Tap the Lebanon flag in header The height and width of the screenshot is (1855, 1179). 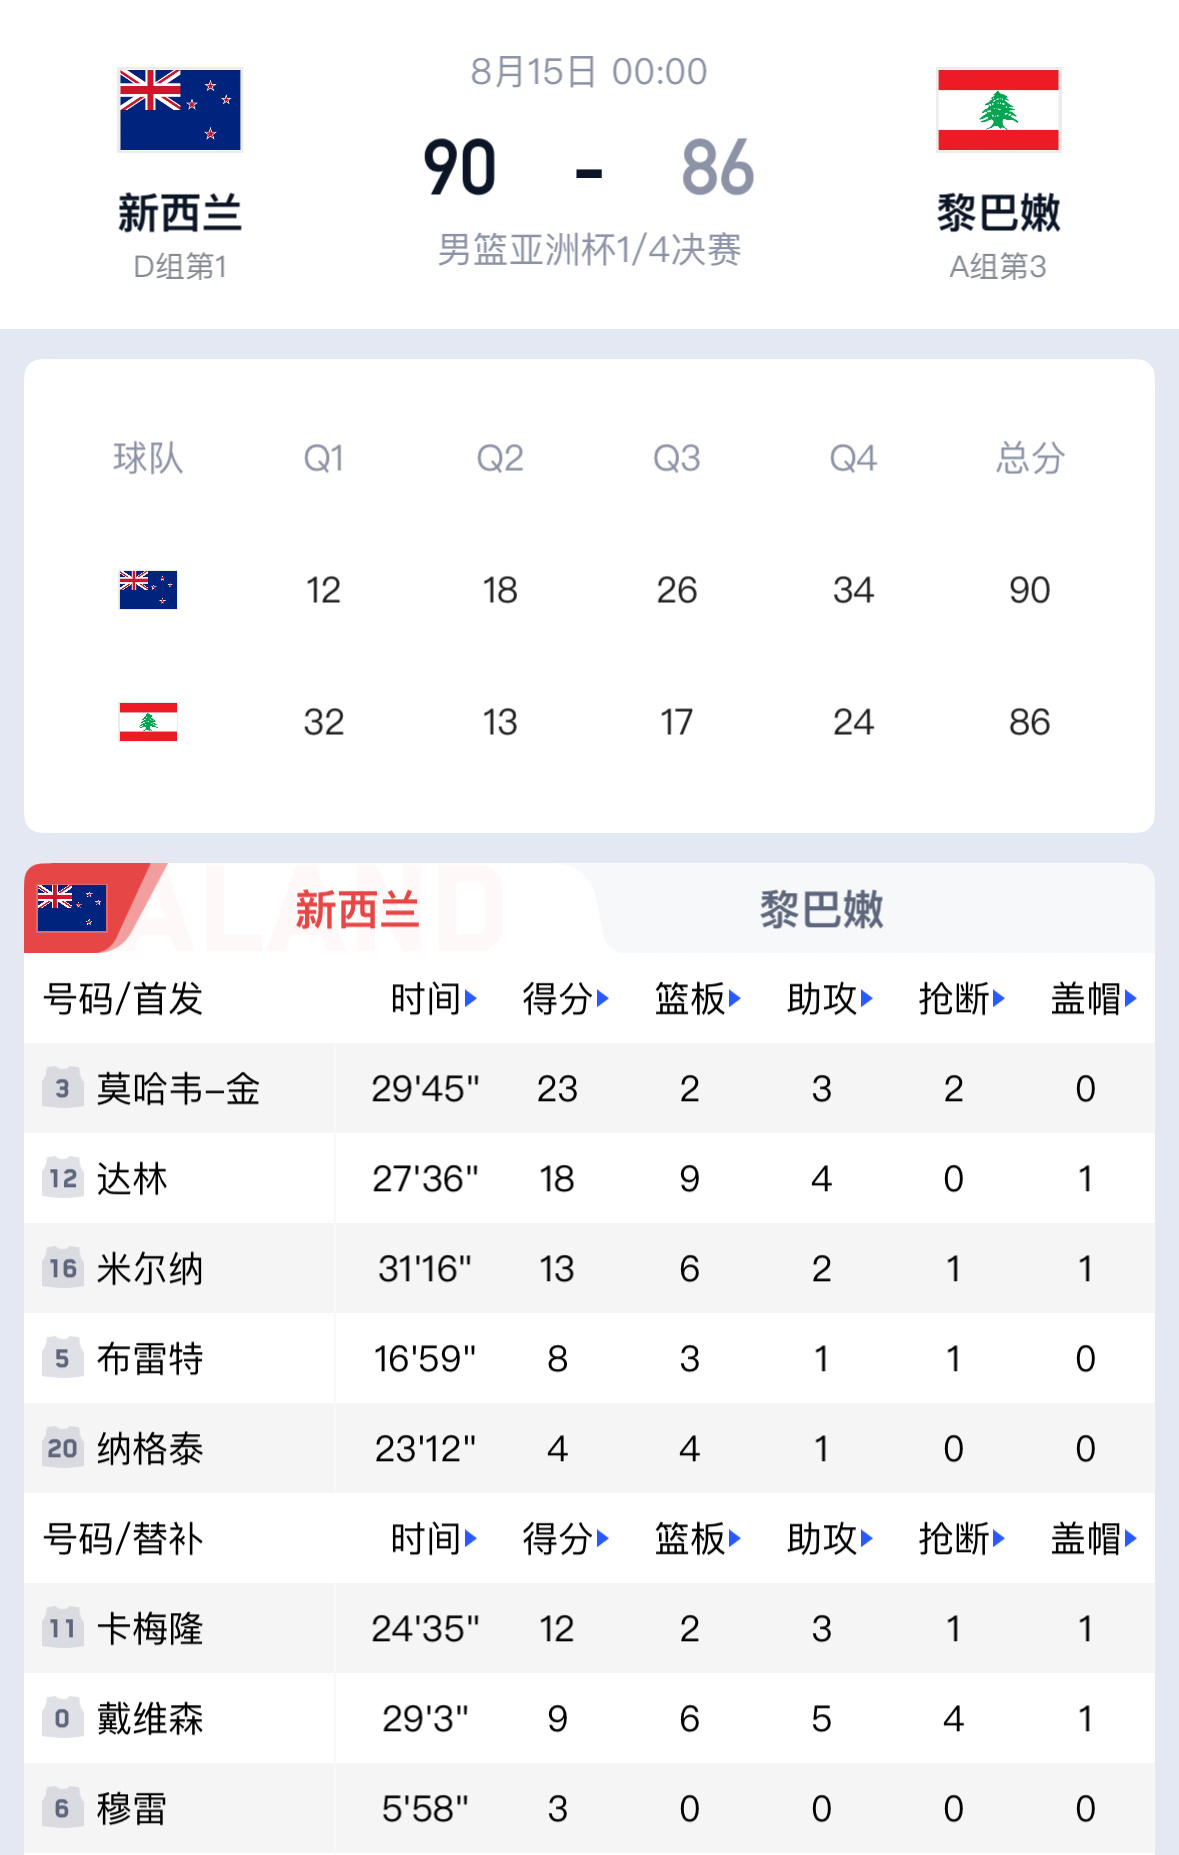click(x=998, y=110)
